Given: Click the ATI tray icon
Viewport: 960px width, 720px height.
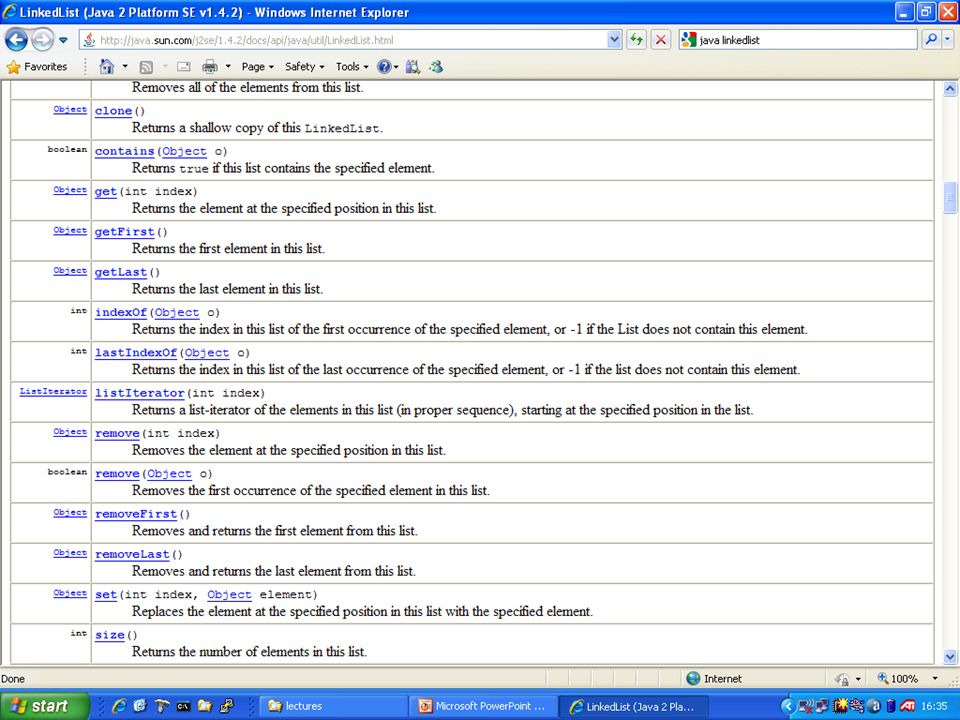Looking at the screenshot, I should [x=908, y=706].
